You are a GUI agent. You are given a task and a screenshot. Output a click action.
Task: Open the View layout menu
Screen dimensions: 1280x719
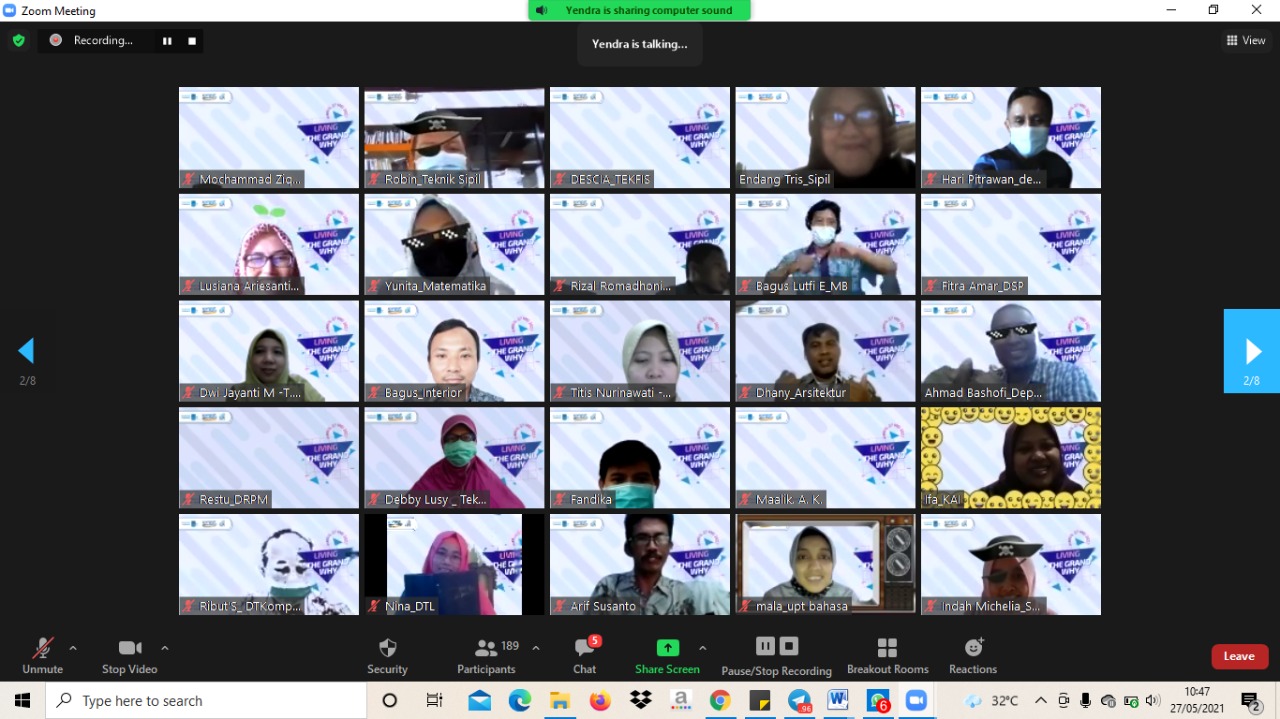1246,40
